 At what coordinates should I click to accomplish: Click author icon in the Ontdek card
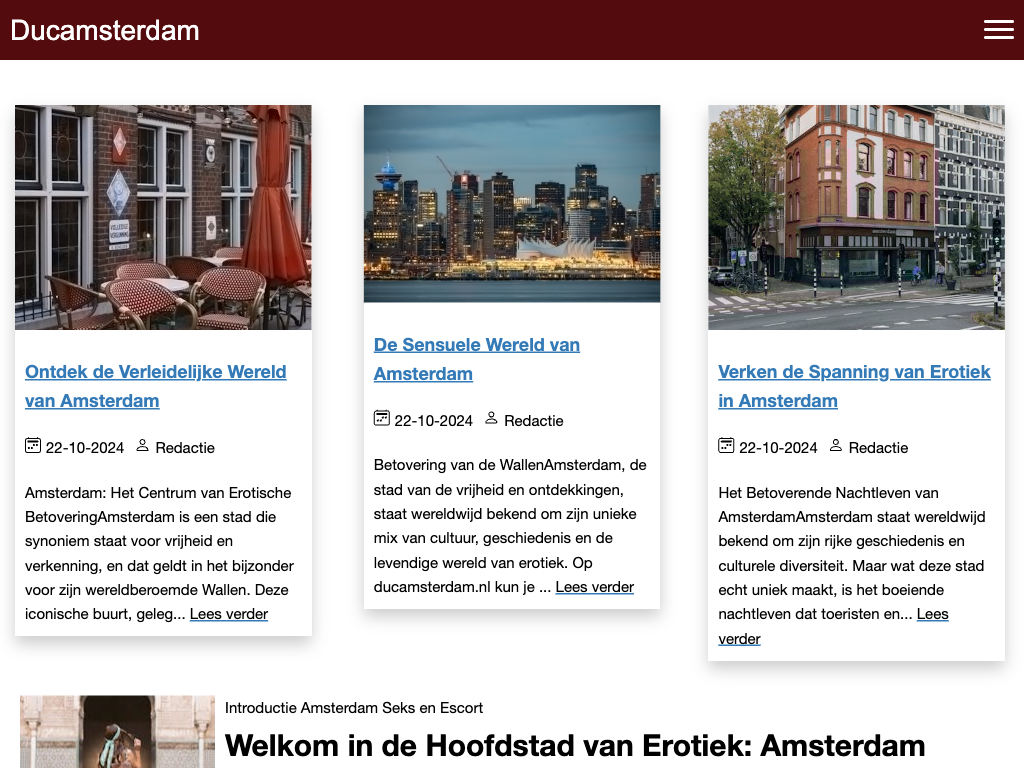(142, 445)
